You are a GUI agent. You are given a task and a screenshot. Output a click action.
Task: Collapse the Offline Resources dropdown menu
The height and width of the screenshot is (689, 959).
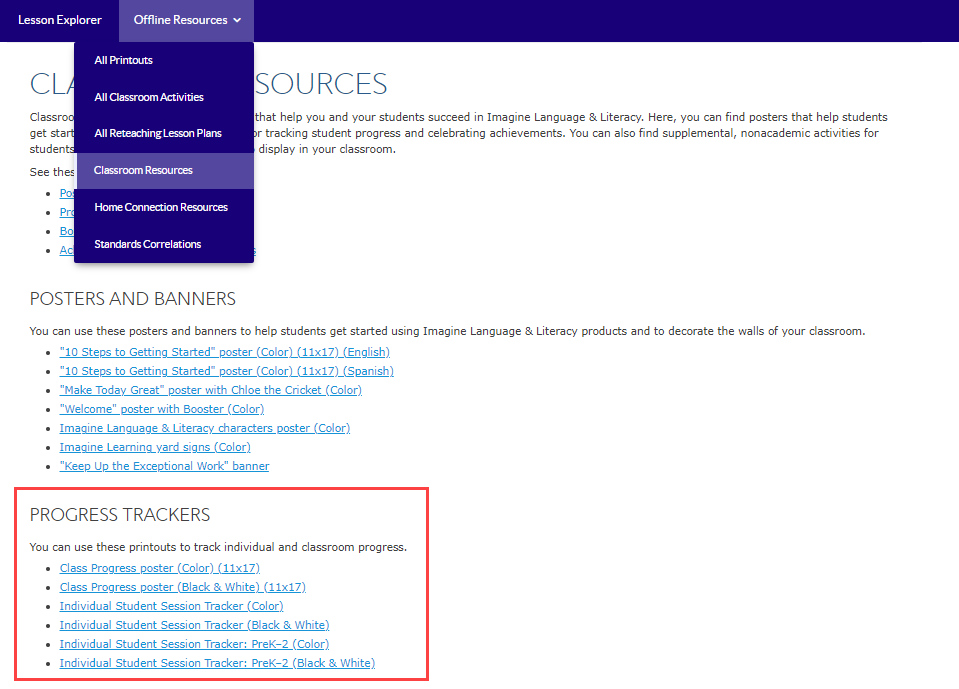click(x=186, y=20)
